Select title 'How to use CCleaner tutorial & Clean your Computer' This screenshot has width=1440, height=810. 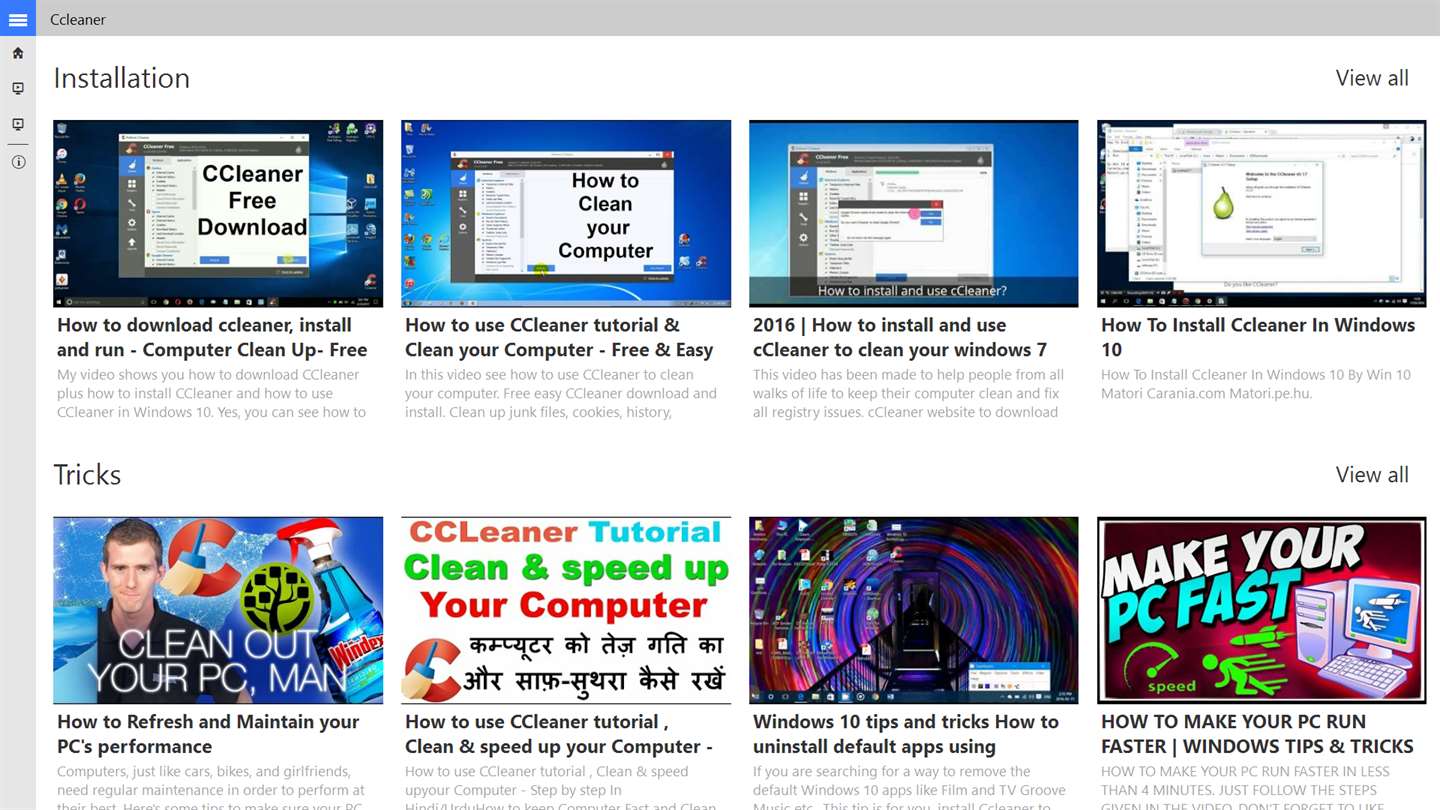coord(559,337)
